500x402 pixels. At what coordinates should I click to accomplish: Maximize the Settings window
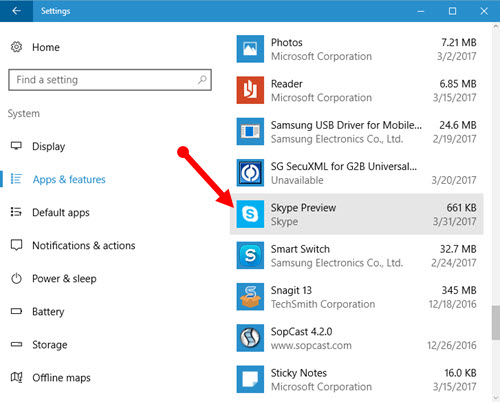click(452, 11)
